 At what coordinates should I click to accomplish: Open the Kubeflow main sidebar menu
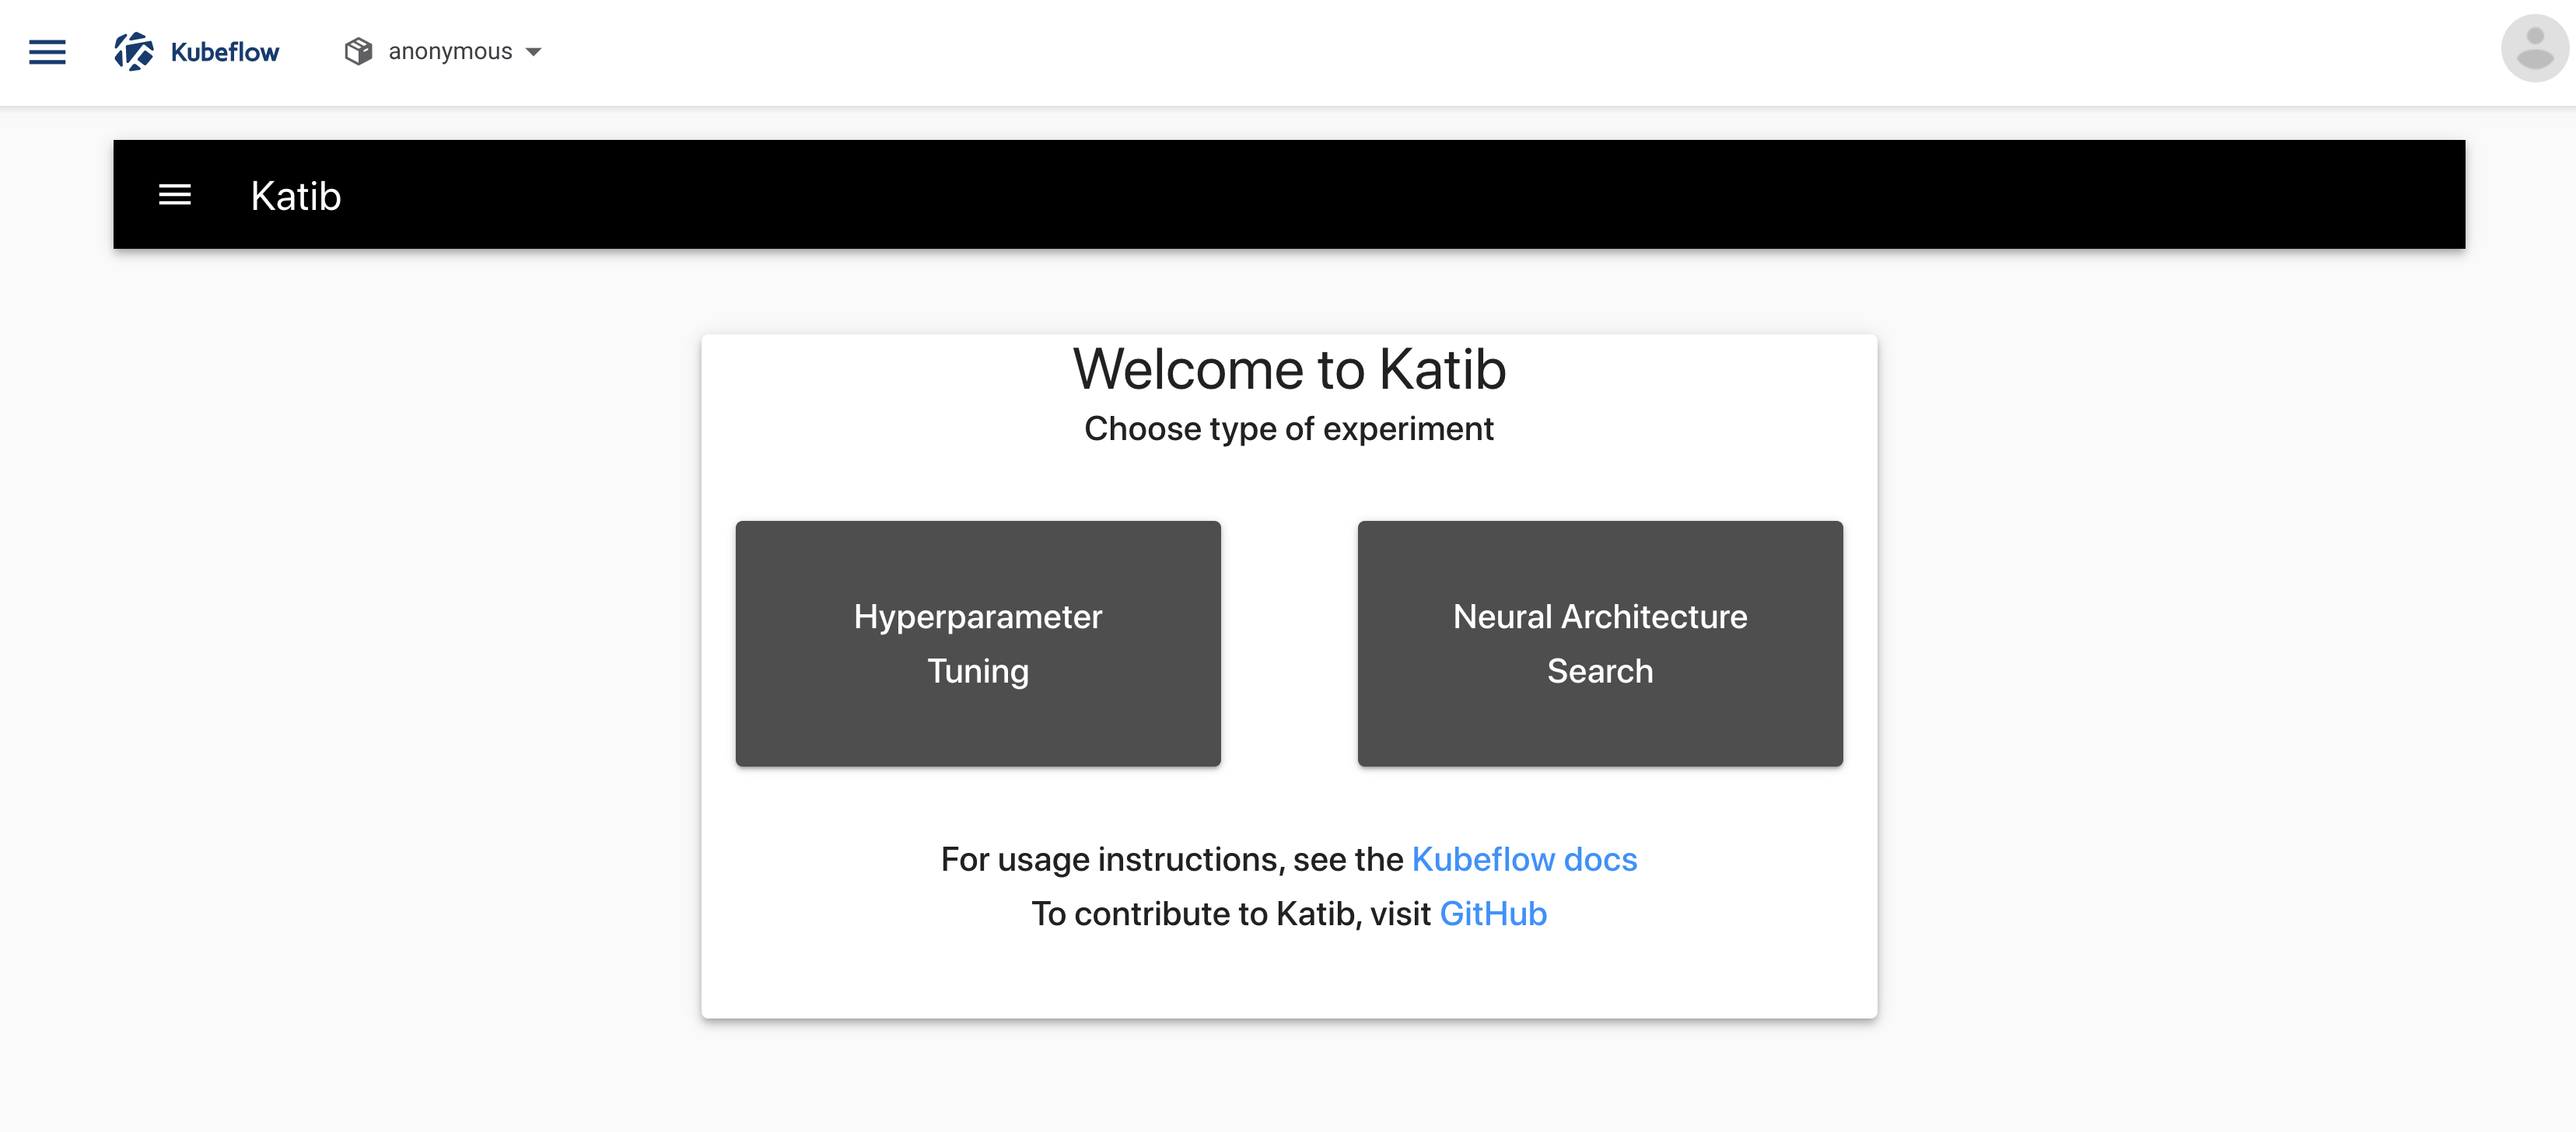tap(47, 52)
